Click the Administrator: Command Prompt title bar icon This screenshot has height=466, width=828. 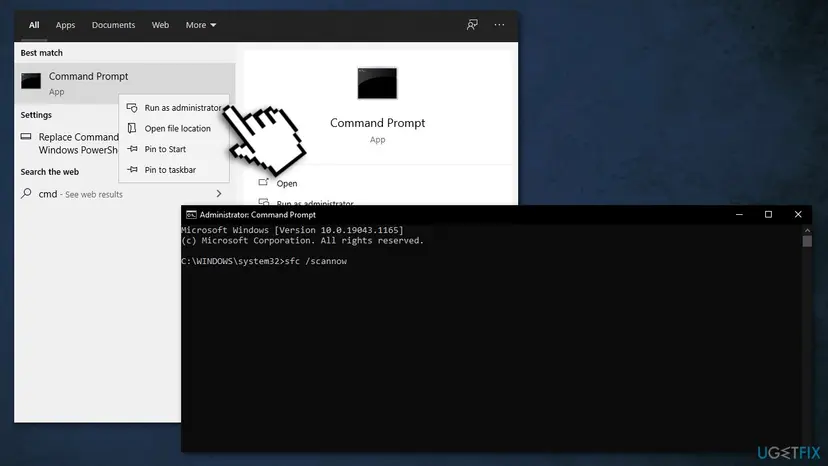[x=191, y=215]
